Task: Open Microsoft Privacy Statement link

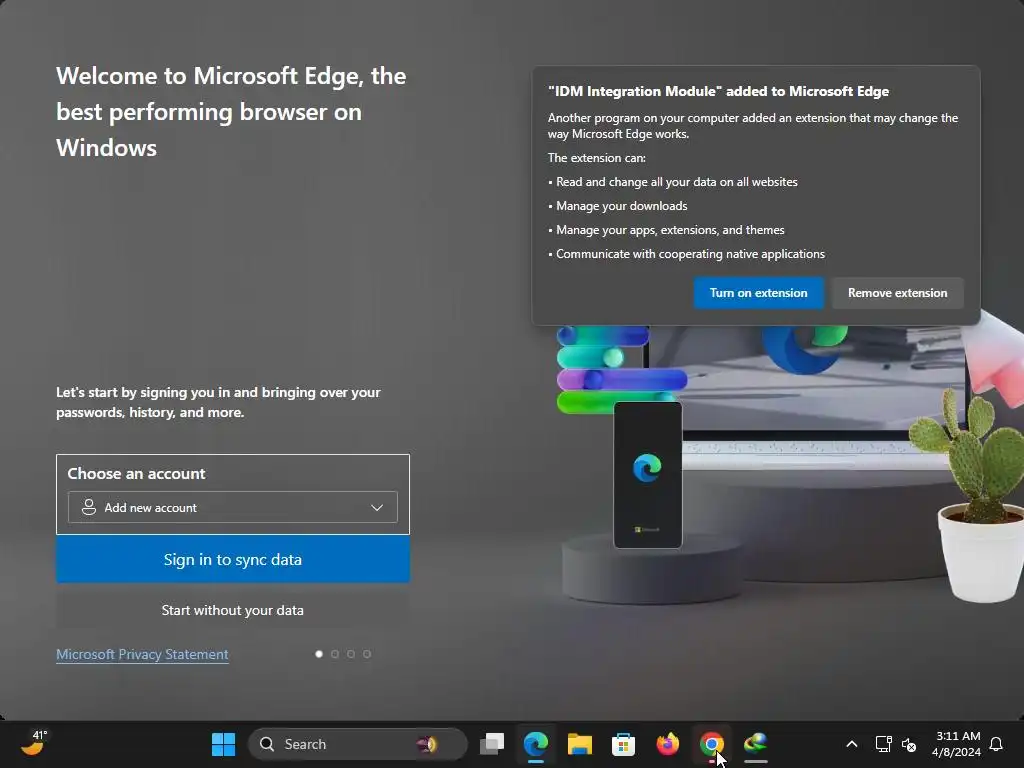Action: click(x=142, y=654)
